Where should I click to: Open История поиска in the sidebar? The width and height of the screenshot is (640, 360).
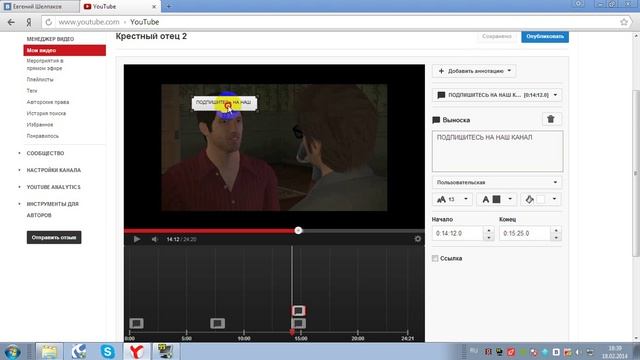[x=46, y=113]
